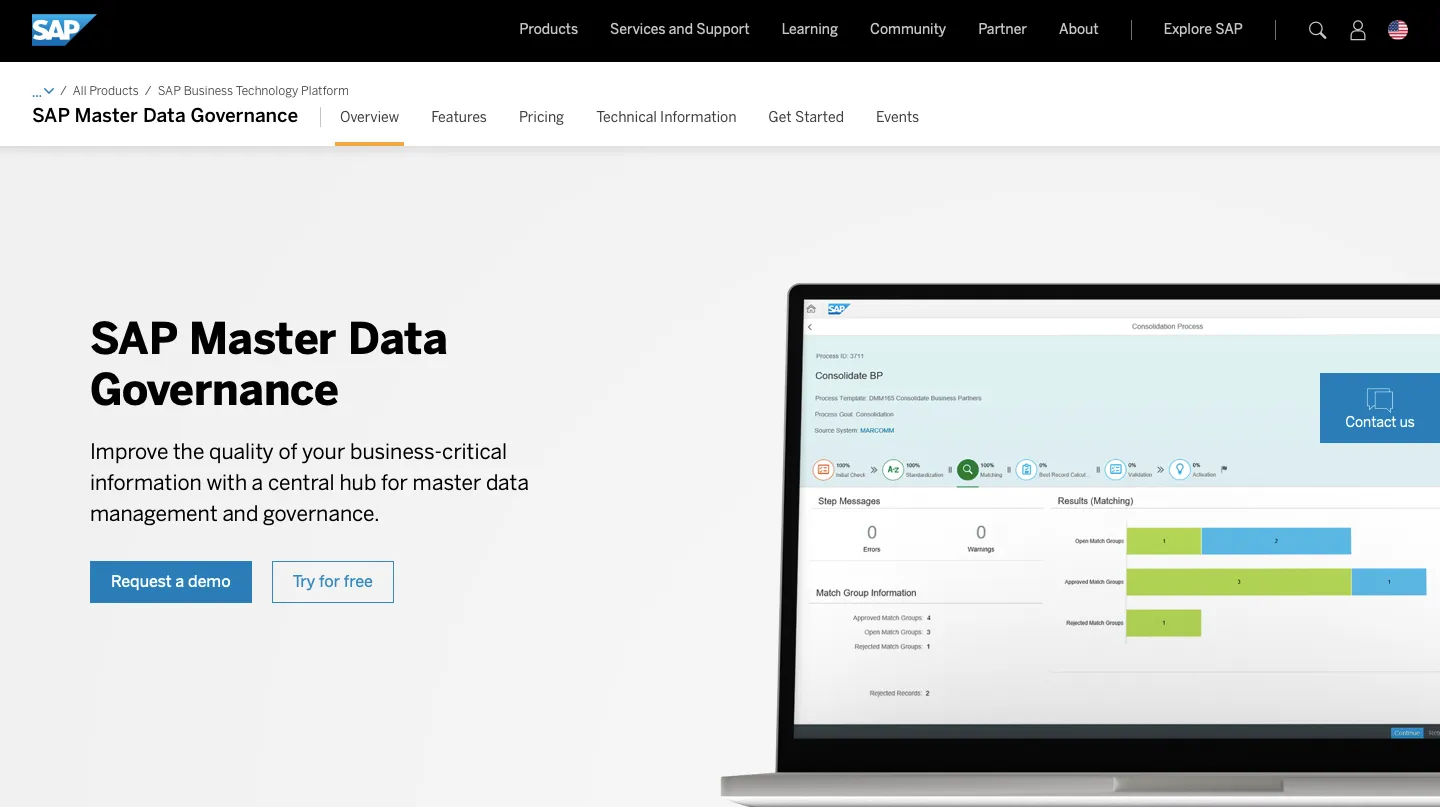This screenshot has width=1440, height=807.
Task: Open the Explore SAP menu
Action: pos(1203,29)
